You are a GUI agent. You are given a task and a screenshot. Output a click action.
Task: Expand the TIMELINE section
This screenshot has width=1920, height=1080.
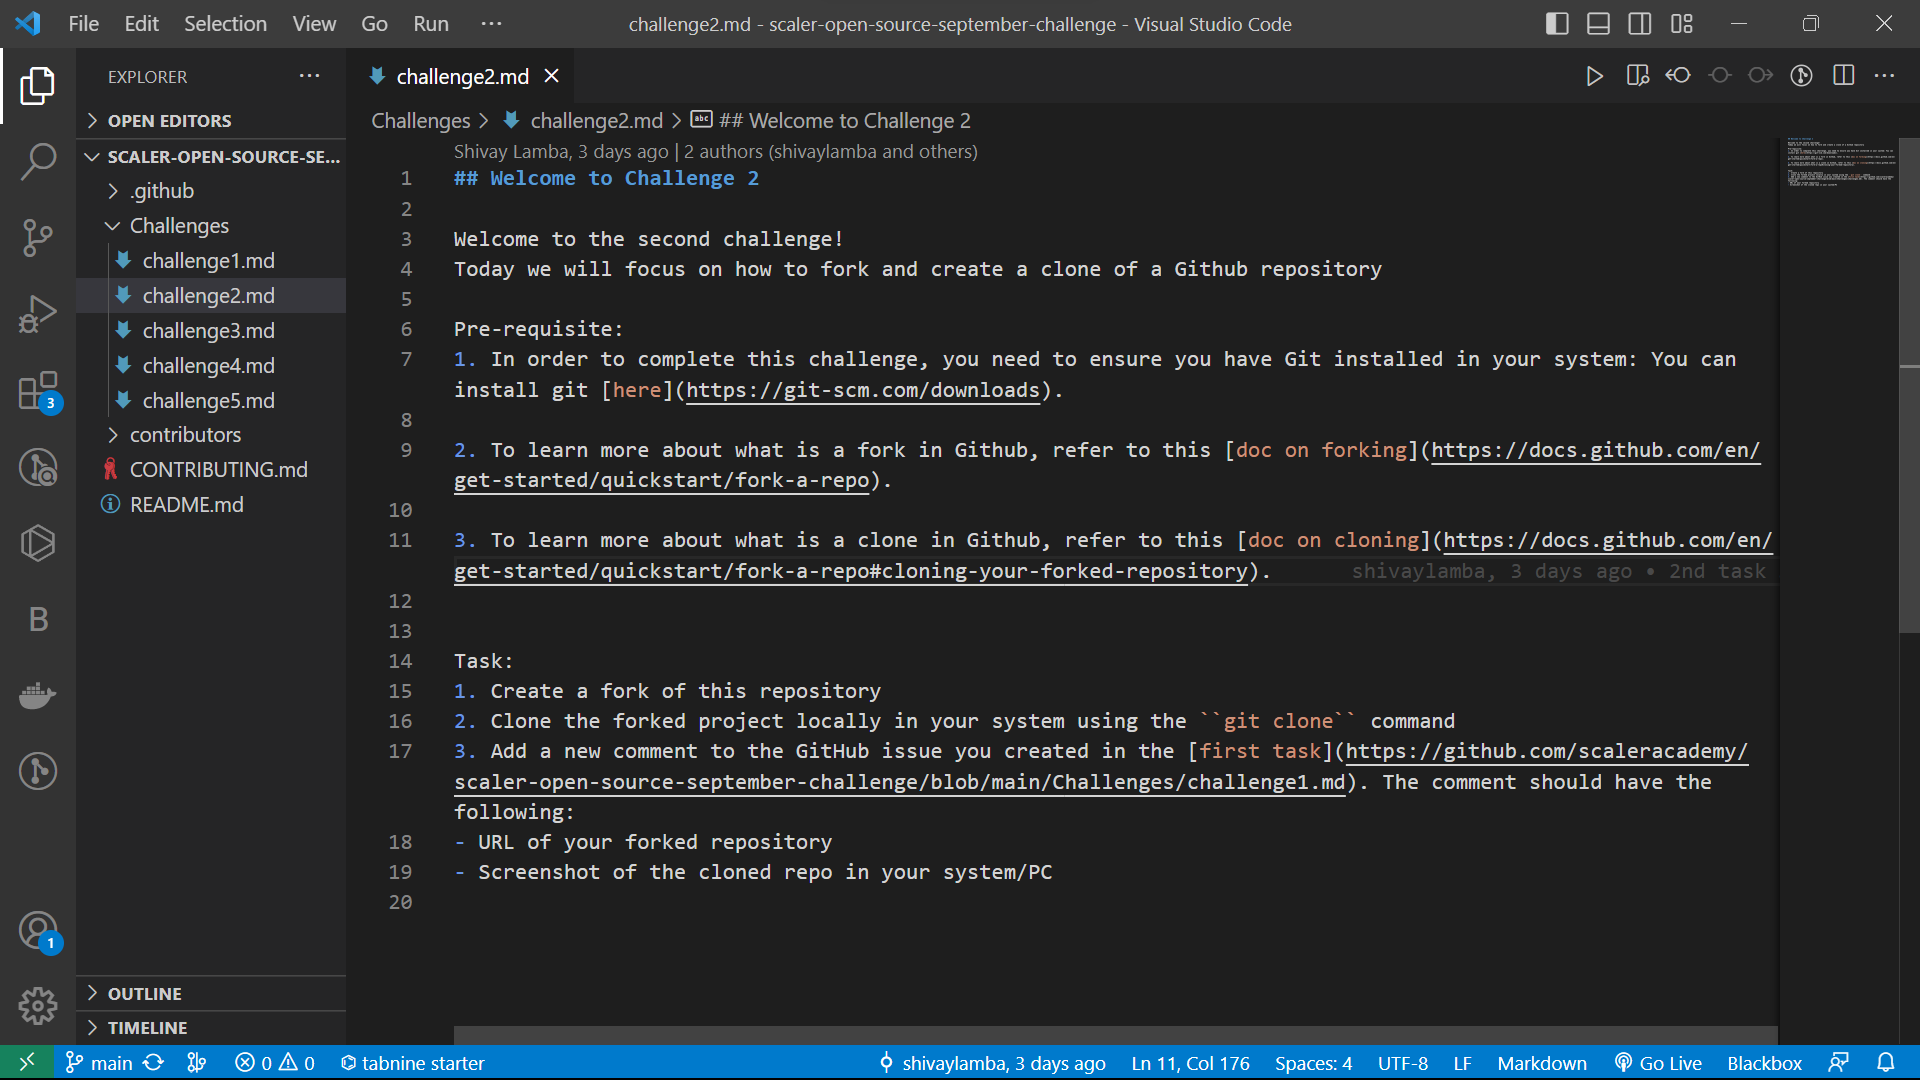click(147, 1027)
